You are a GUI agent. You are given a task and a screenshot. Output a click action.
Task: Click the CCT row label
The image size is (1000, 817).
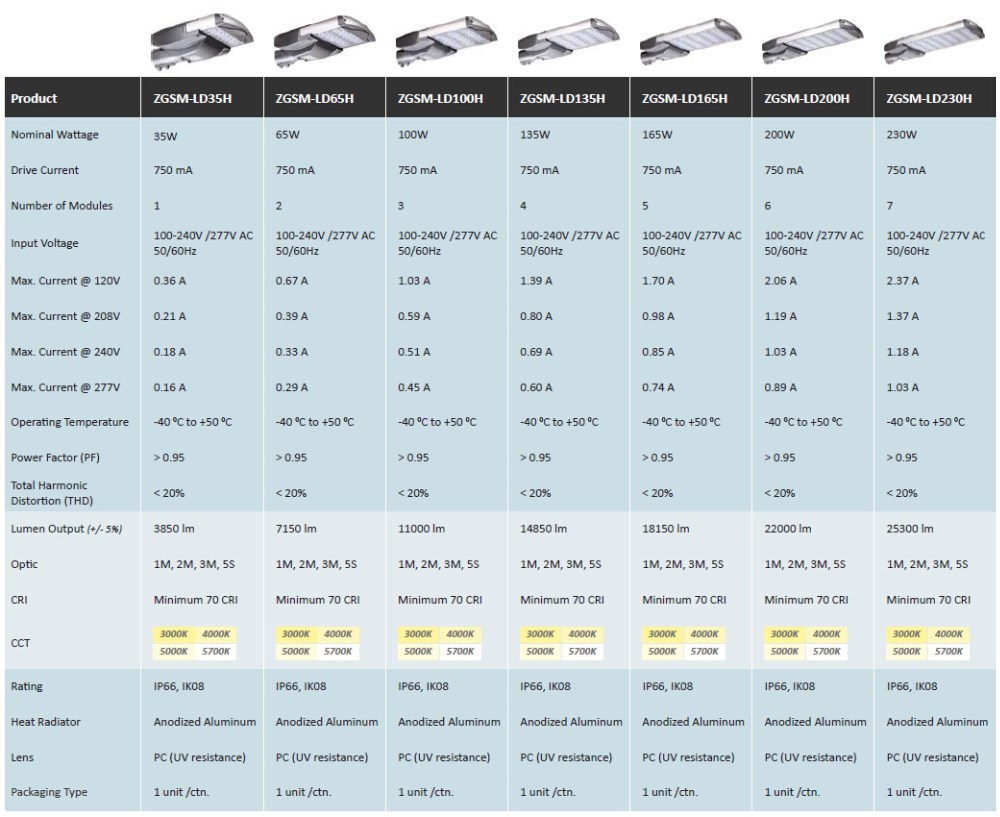tap(20, 643)
